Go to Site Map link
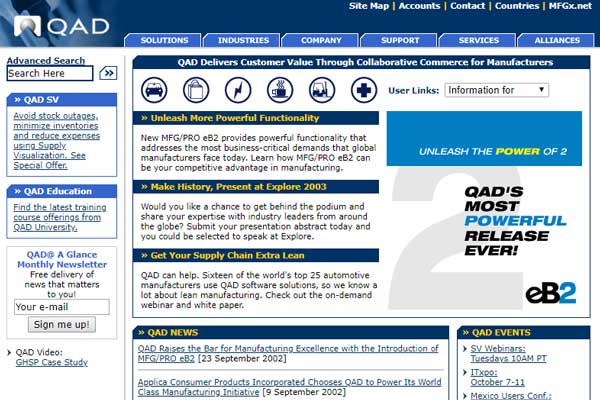 click(x=368, y=6)
